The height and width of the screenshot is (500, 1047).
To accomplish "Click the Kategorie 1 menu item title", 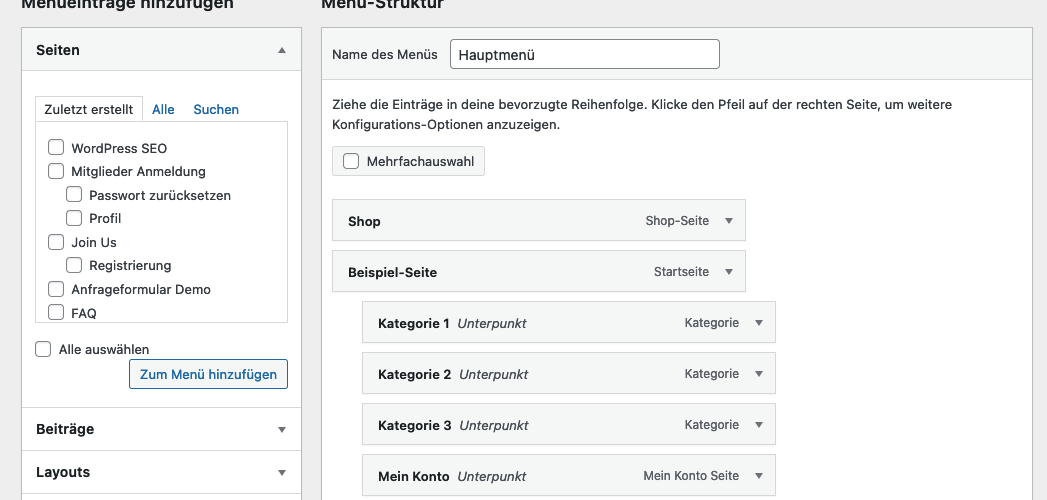I will (x=413, y=324).
